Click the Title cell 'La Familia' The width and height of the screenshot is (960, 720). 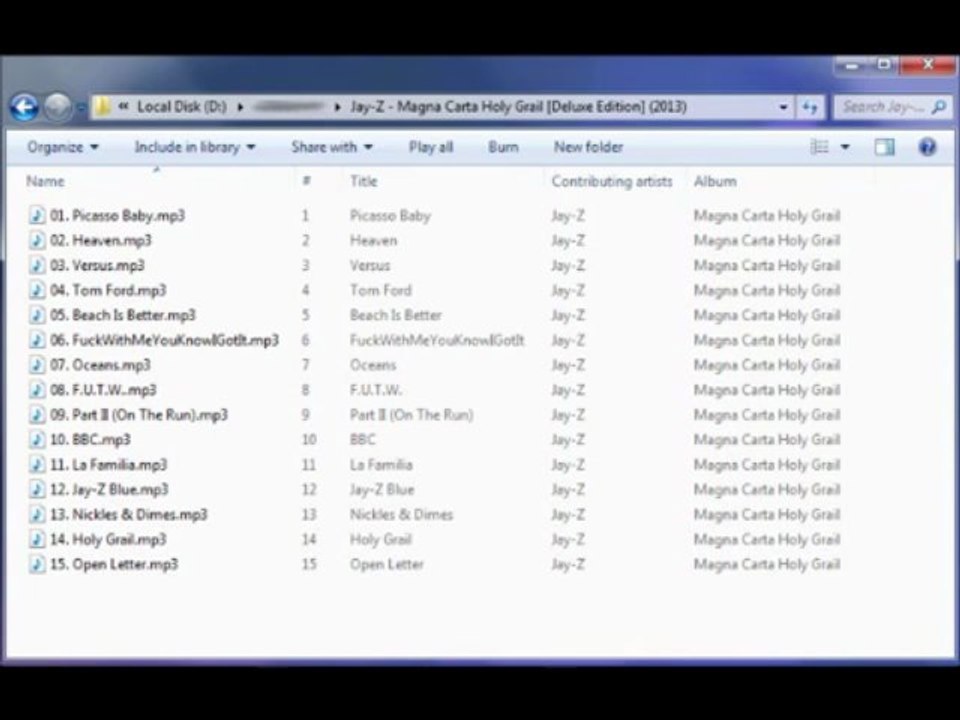(381, 465)
